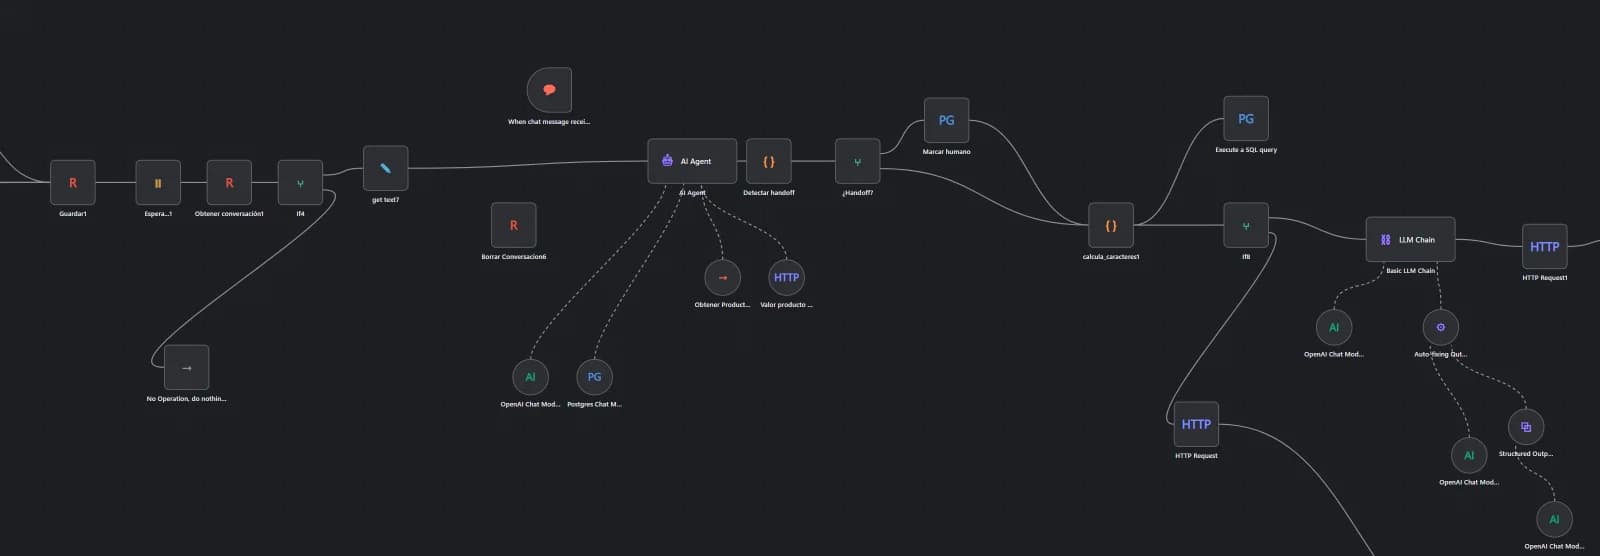Click the 'Borrar Conversacion6' label text
This screenshot has width=1600, height=556.
[514, 257]
